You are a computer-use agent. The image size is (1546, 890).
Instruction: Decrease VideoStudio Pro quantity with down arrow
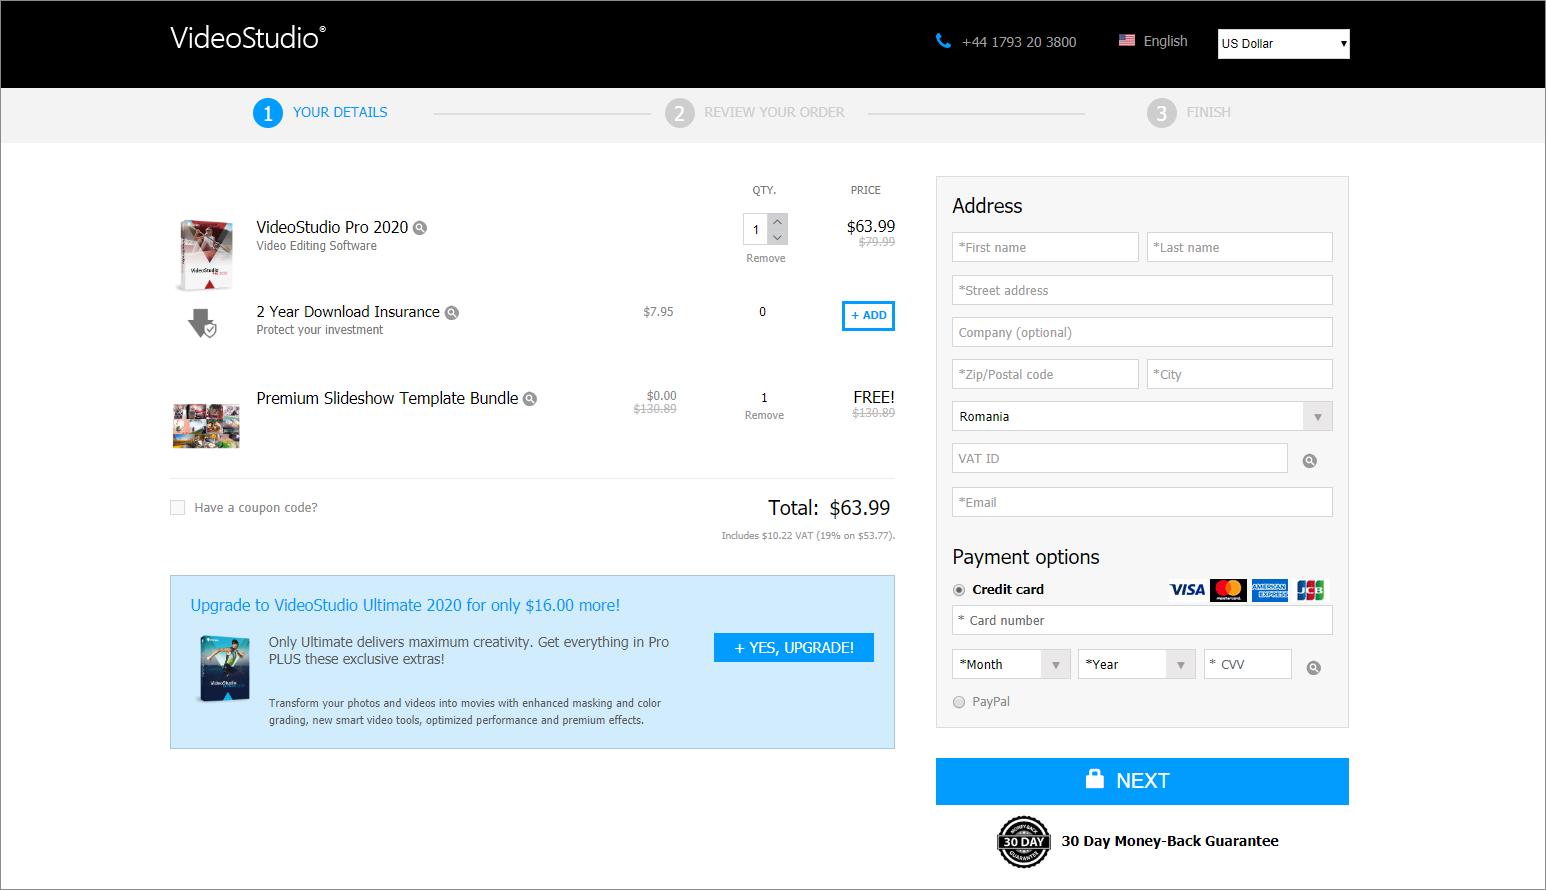[x=778, y=237]
